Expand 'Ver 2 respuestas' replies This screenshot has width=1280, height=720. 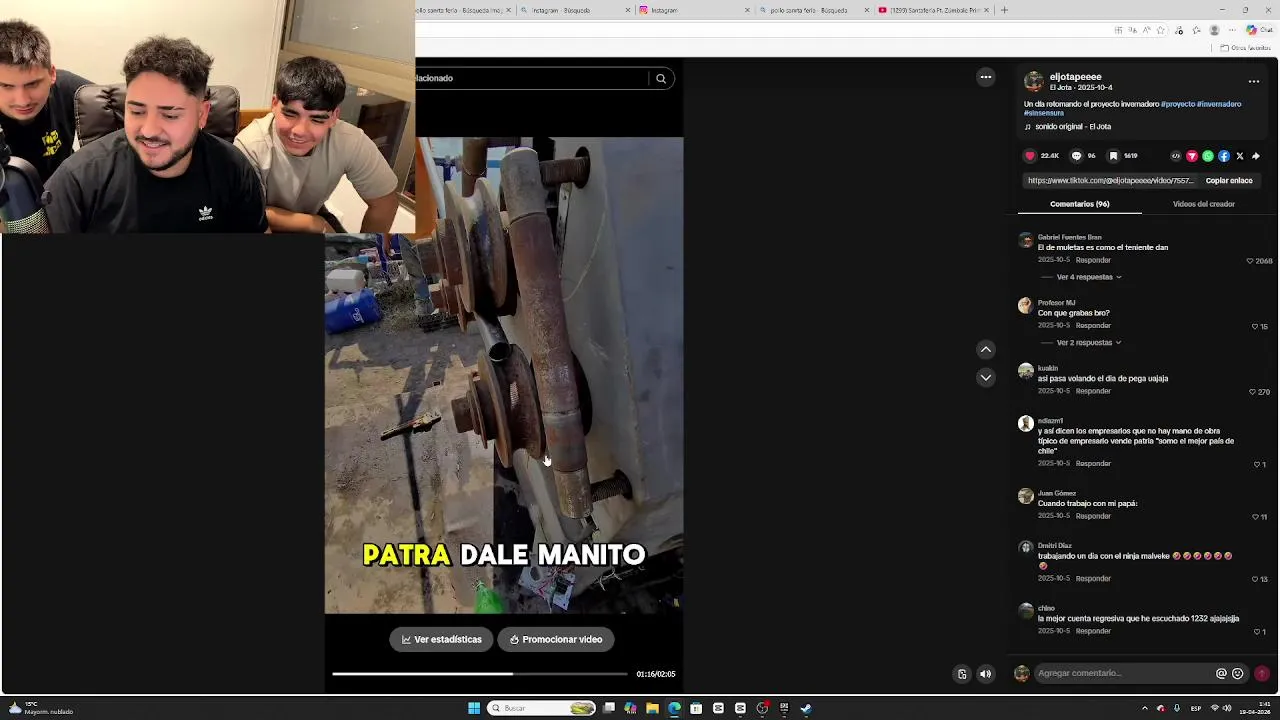click(1088, 343)
